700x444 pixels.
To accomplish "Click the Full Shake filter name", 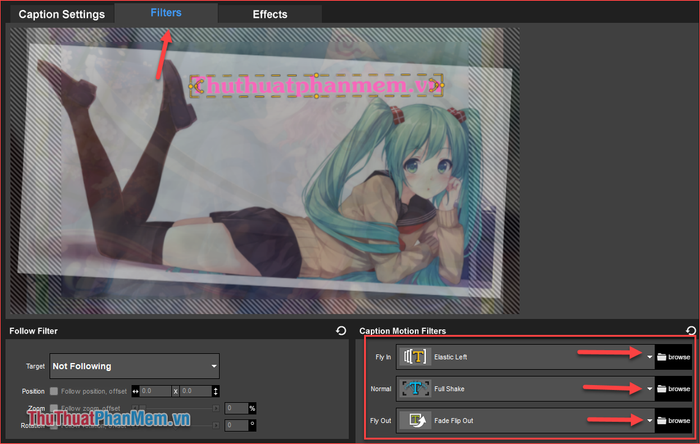I will click(449, 389).
